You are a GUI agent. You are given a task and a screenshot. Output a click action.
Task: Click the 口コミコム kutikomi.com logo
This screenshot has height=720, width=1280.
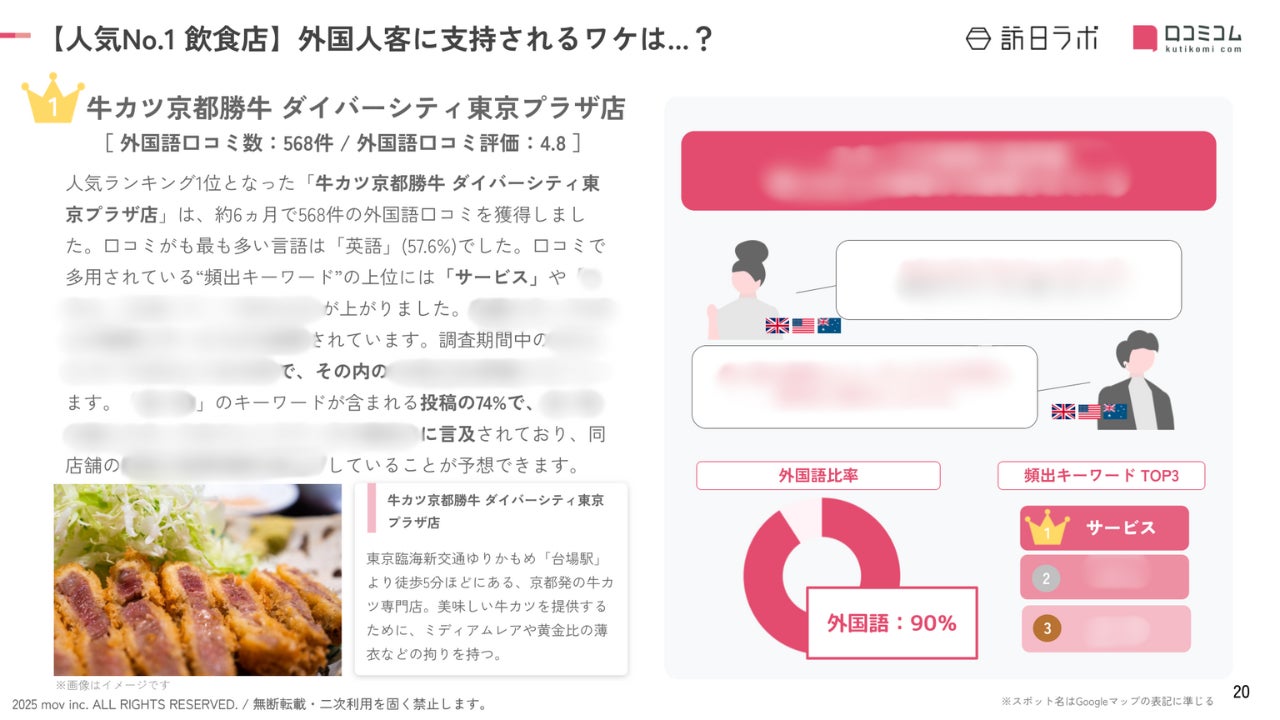(1188, 38)
